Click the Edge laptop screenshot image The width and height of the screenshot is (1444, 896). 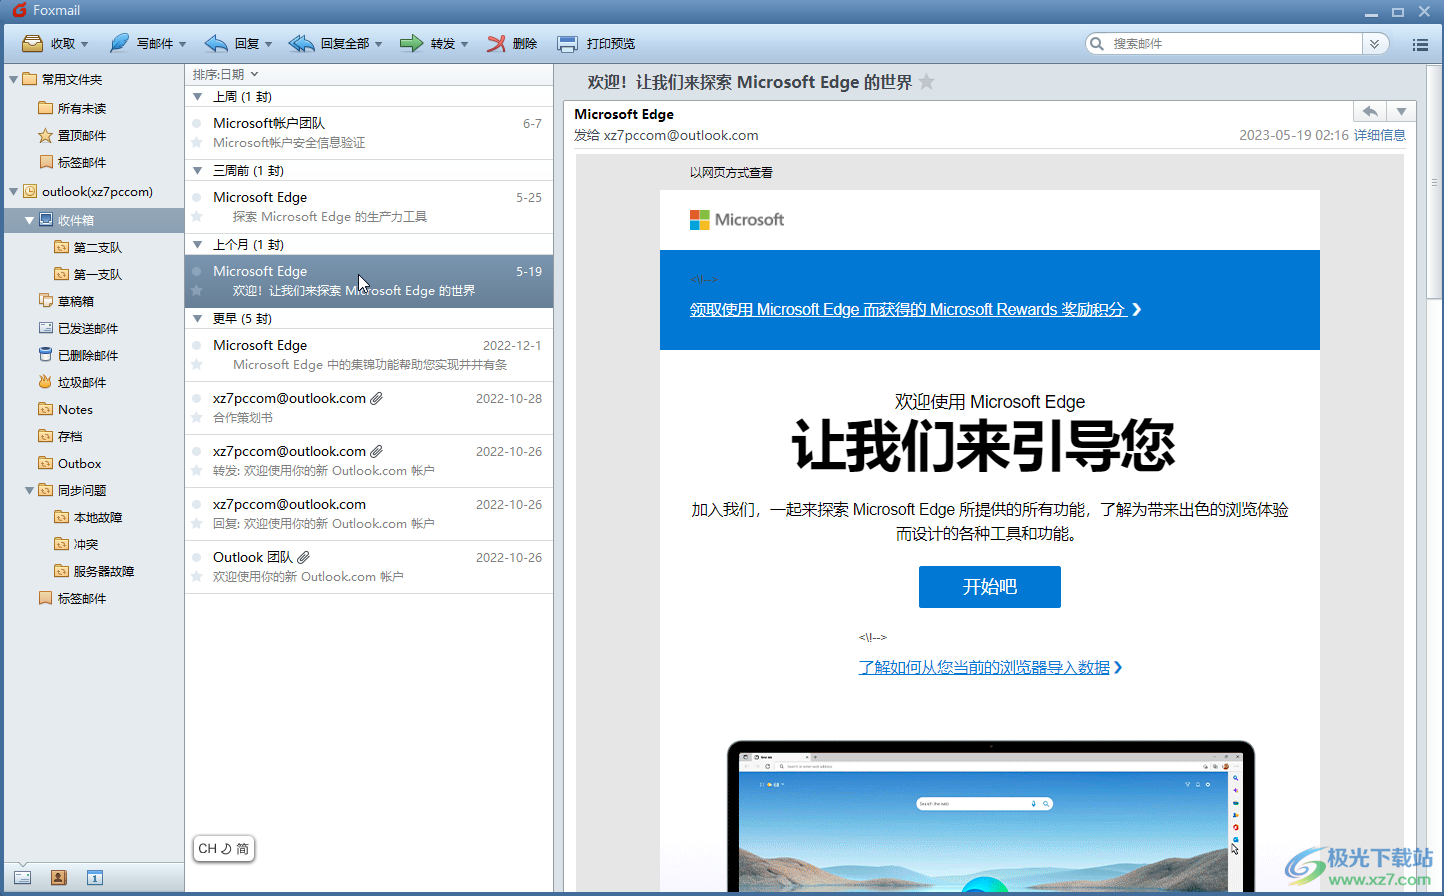990,818
